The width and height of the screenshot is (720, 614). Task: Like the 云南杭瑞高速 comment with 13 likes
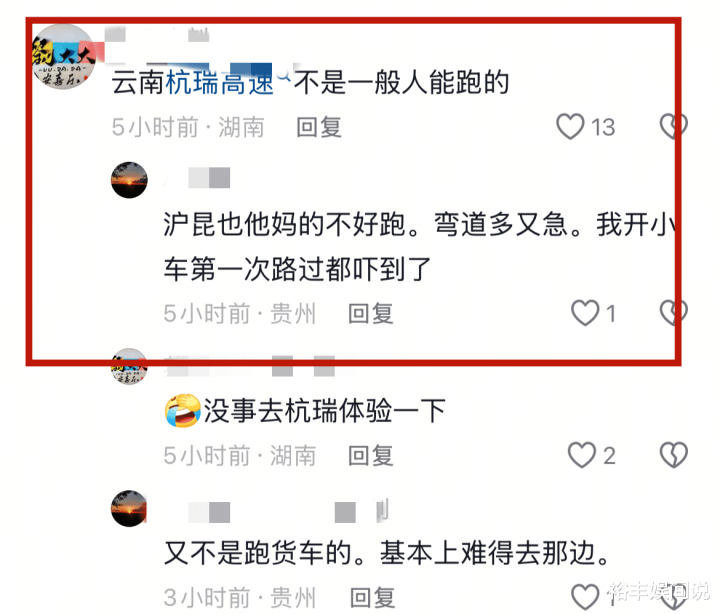click(570, 126)
